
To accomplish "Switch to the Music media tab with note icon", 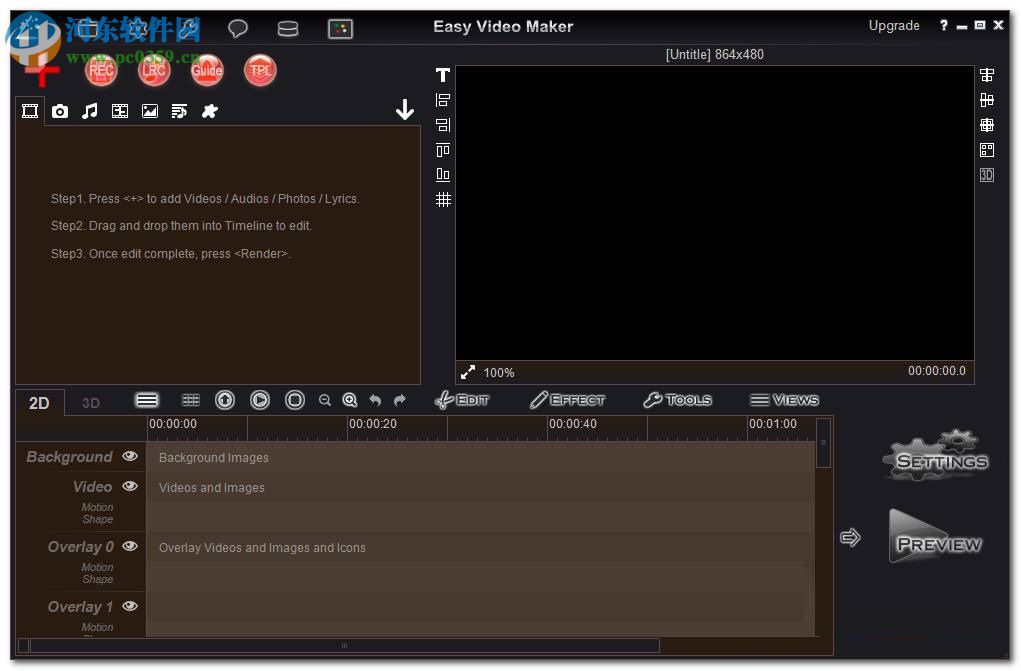I will (x=89, y=111).
